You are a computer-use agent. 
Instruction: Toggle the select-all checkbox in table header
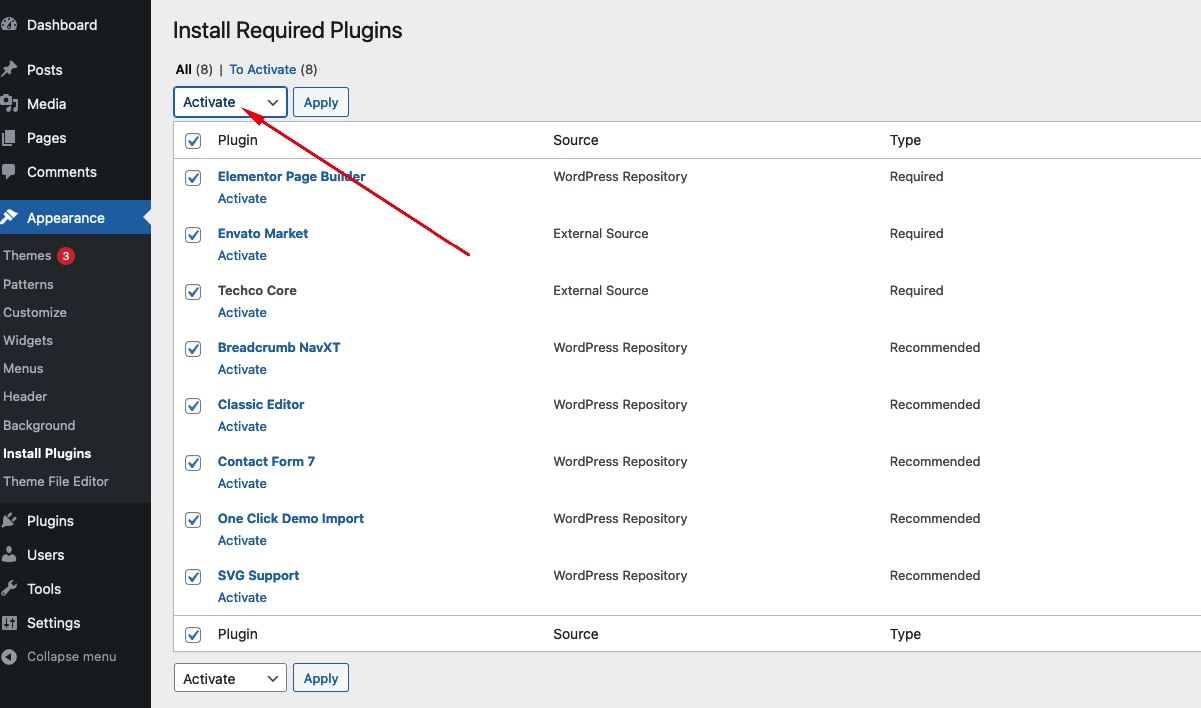(193, 141)
